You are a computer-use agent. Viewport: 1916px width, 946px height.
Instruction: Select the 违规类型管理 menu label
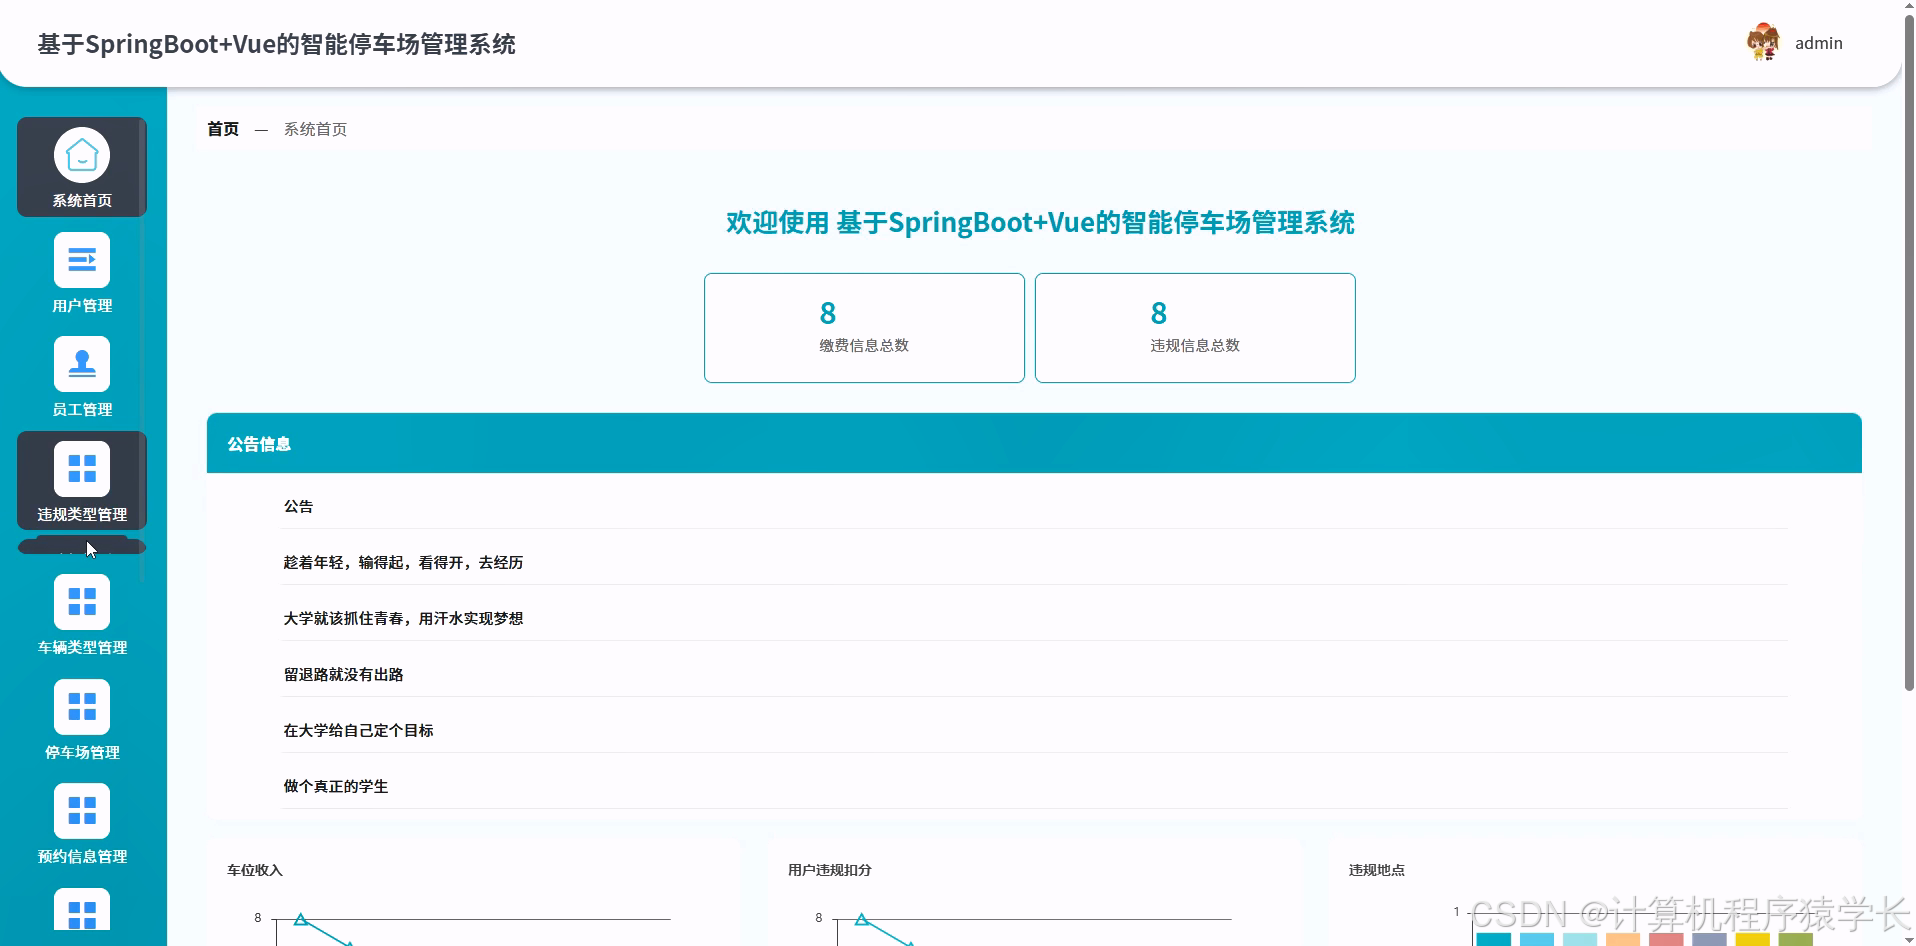(x=82, y=515)
